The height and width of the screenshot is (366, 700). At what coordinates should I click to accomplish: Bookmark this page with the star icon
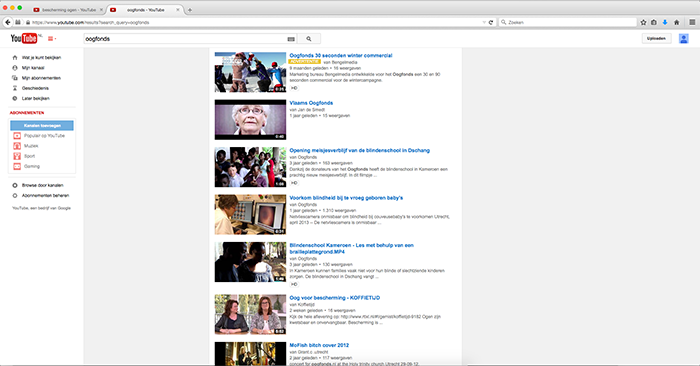pos(643,22)
